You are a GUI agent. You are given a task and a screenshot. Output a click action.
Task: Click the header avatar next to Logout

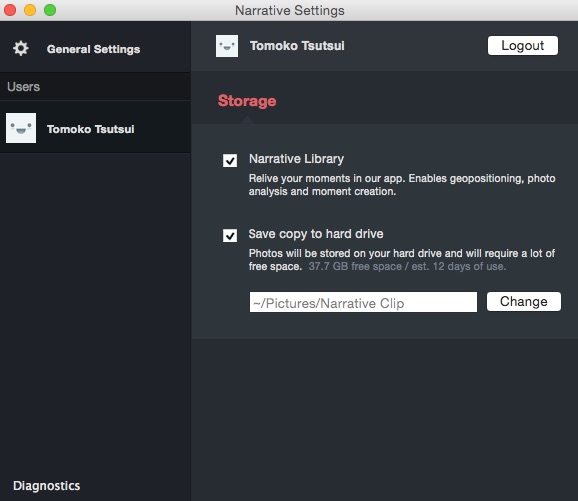click(227, 46)
